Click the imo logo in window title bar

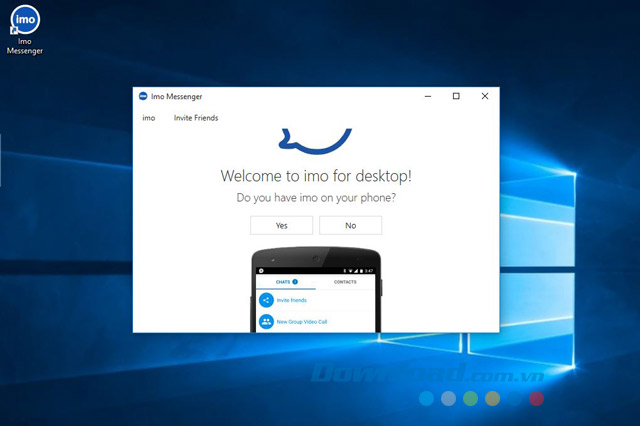pos(143,96)
